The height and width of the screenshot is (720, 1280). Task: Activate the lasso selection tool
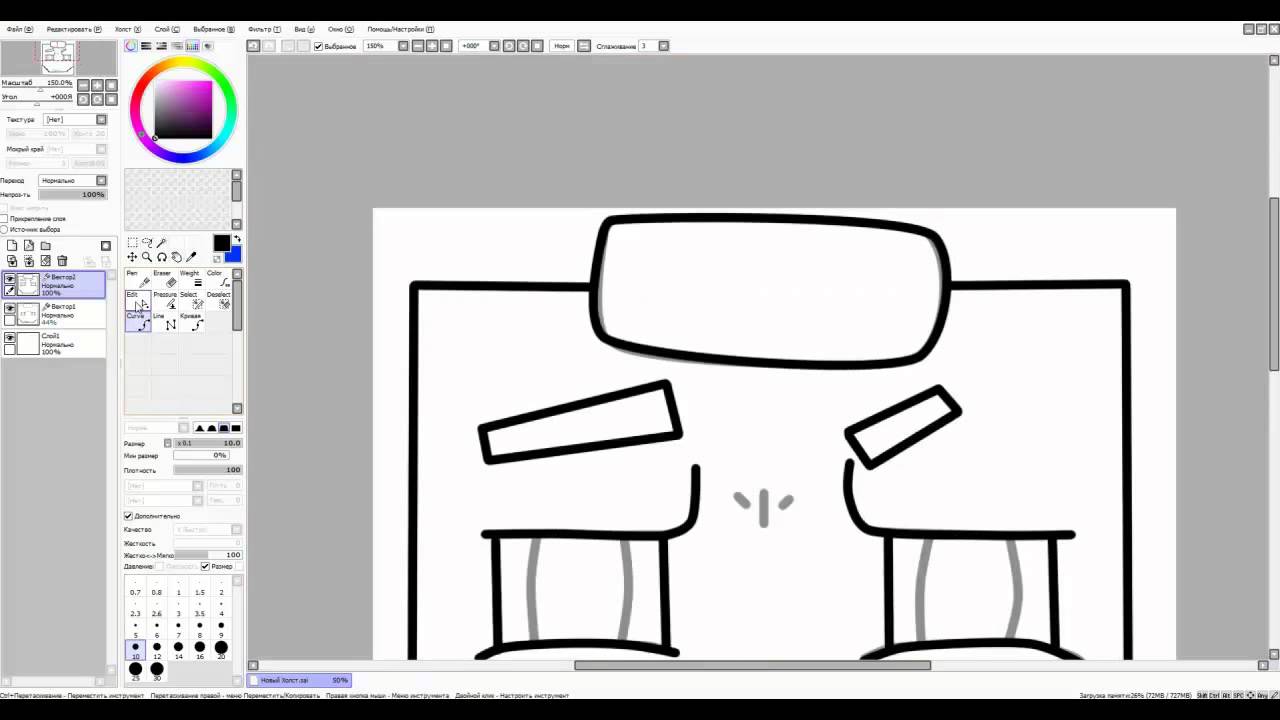point(147,243)
